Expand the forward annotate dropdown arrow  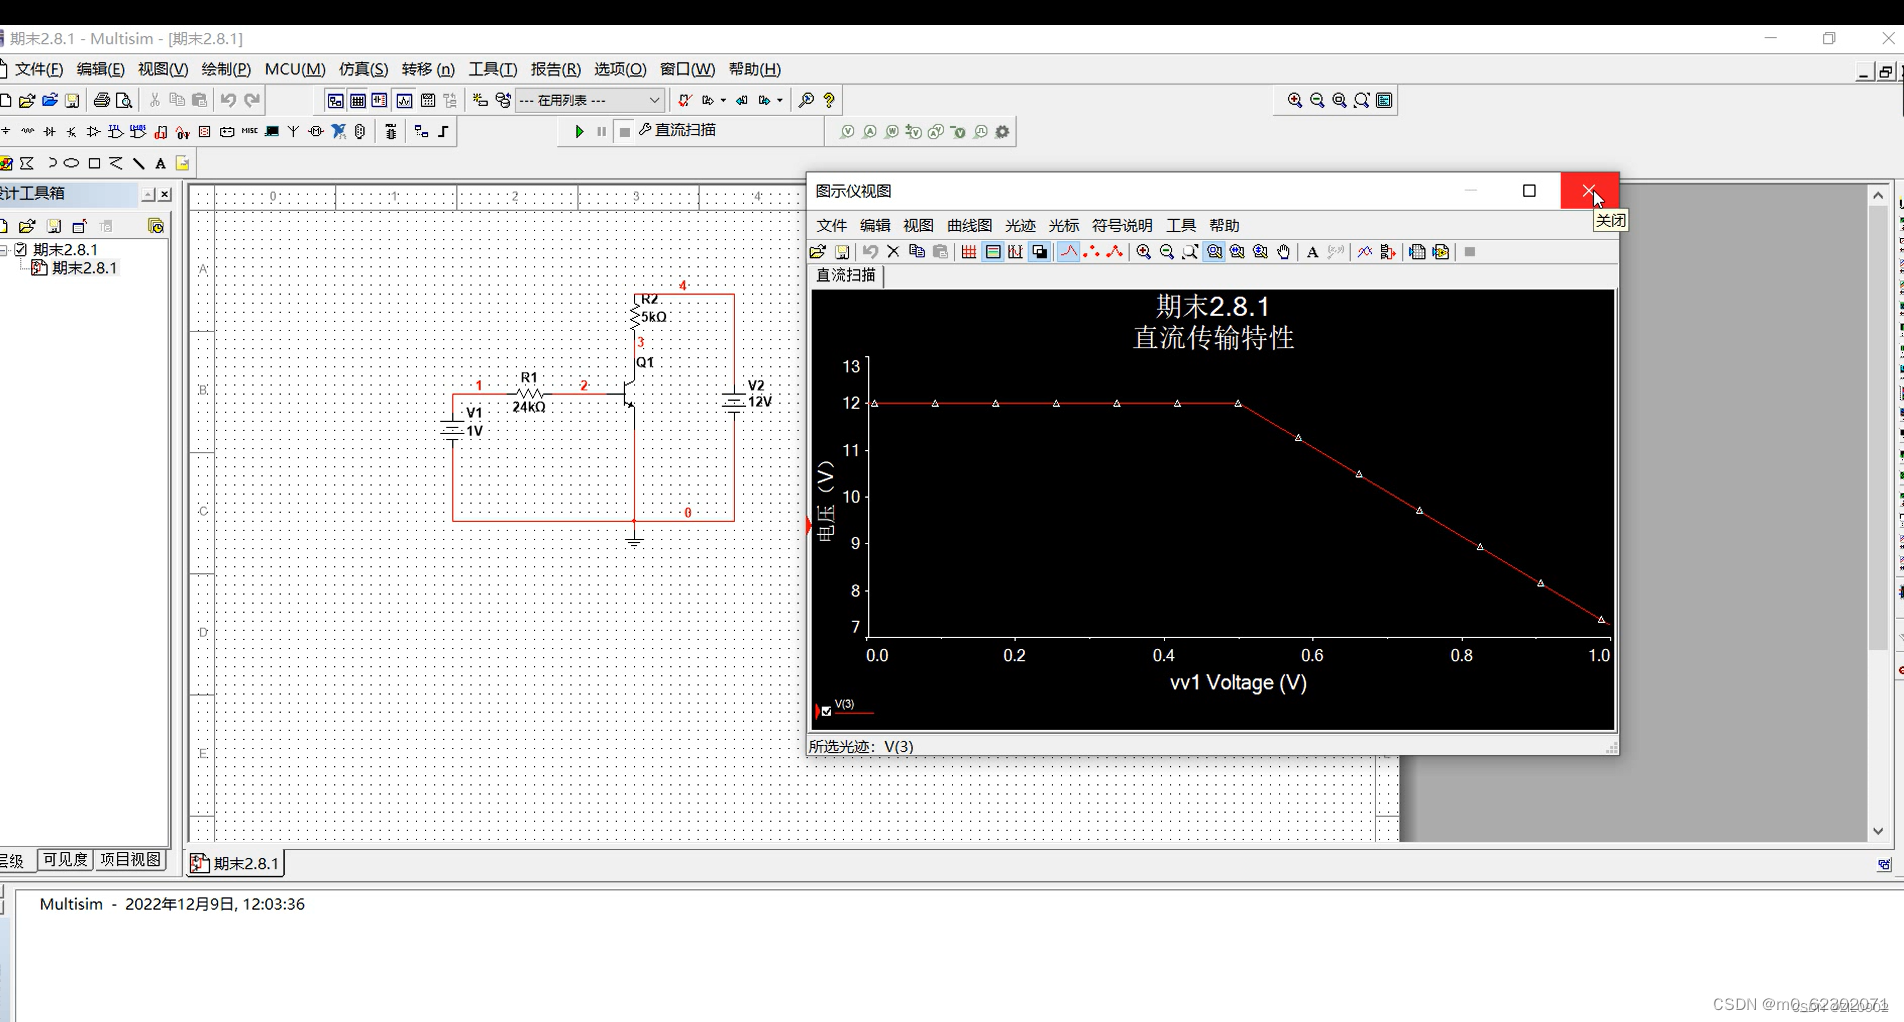[780, 100]
